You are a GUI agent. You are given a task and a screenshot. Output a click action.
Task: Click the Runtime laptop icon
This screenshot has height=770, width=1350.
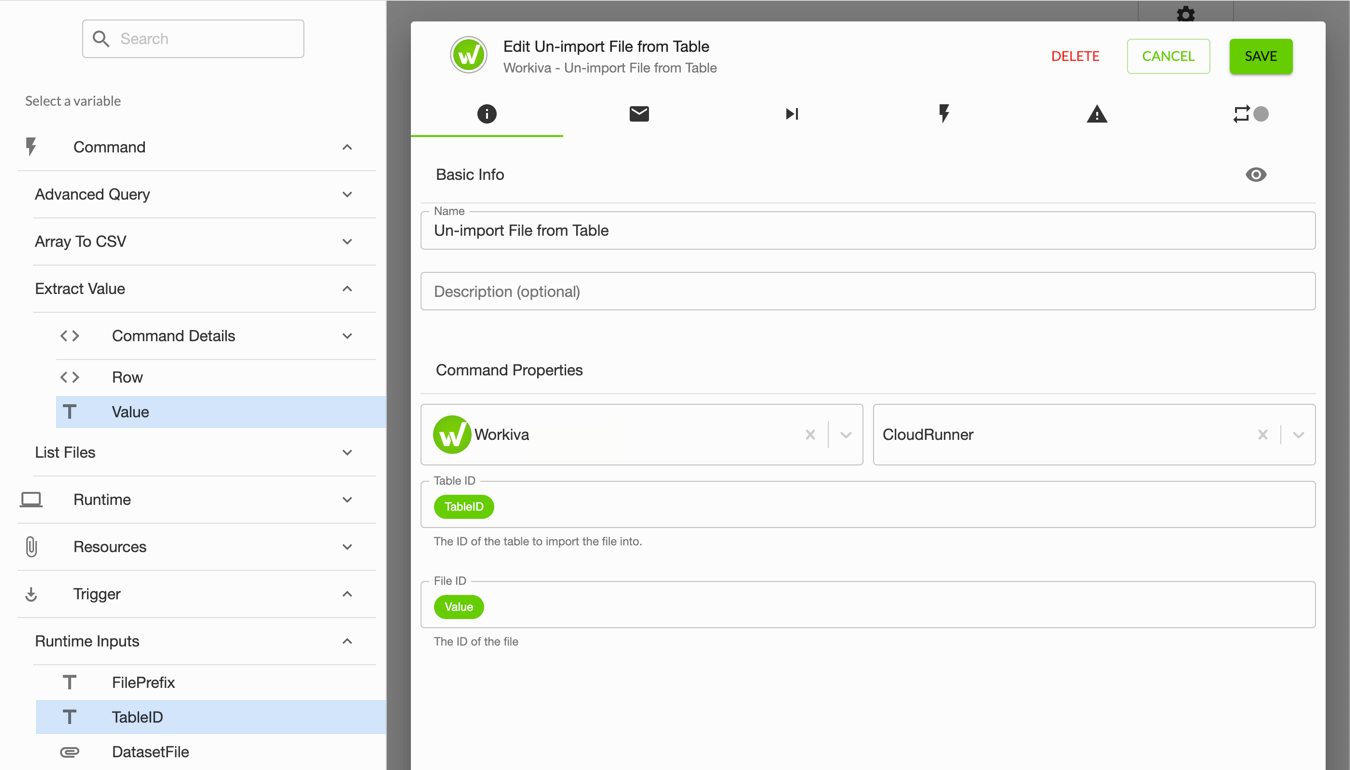point(31,500)
